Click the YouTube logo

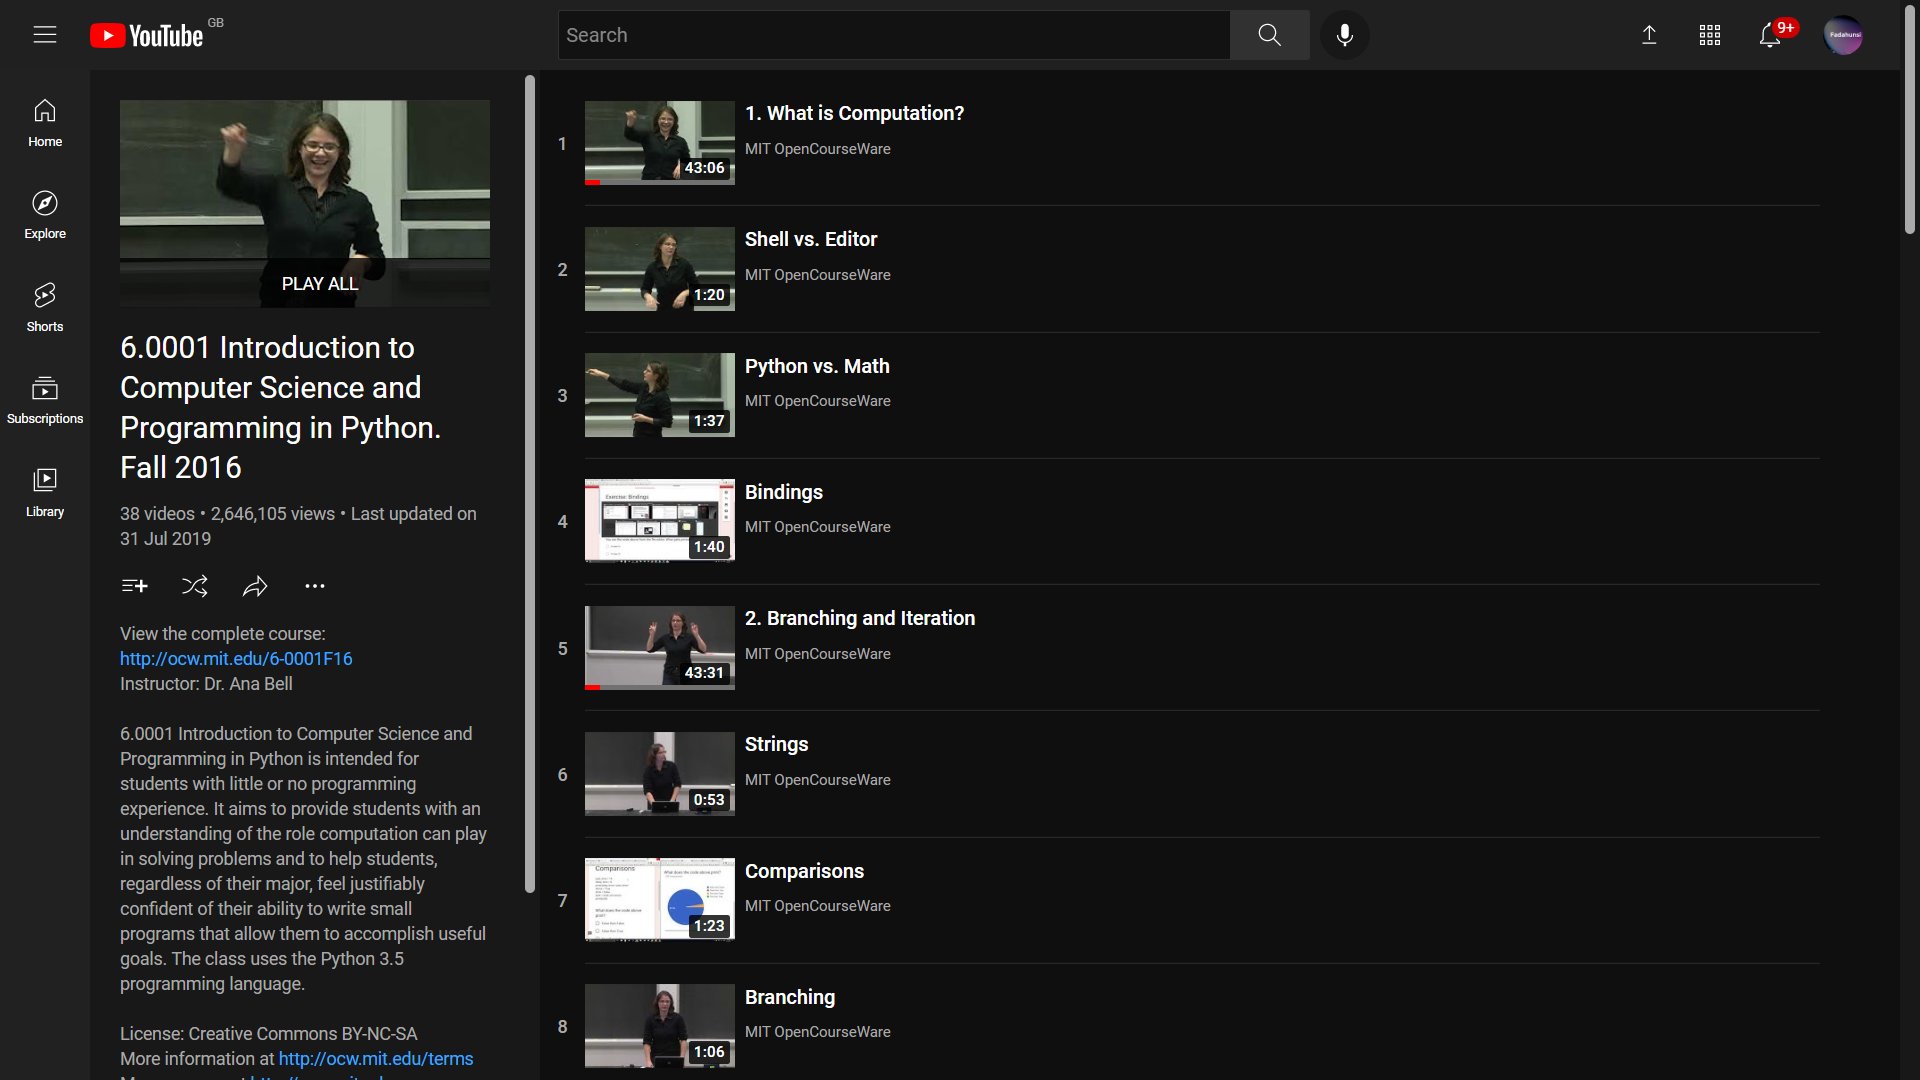147,36
